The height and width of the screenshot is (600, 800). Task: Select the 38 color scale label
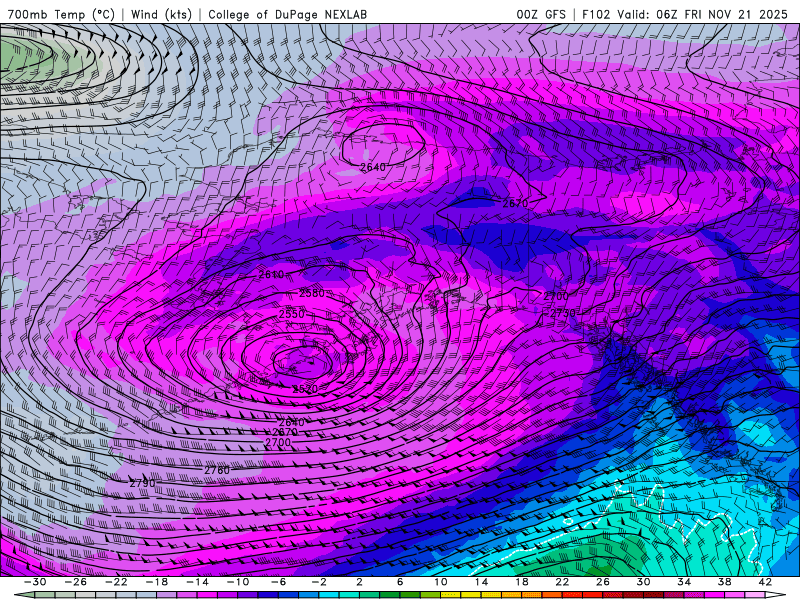point(724,582)
